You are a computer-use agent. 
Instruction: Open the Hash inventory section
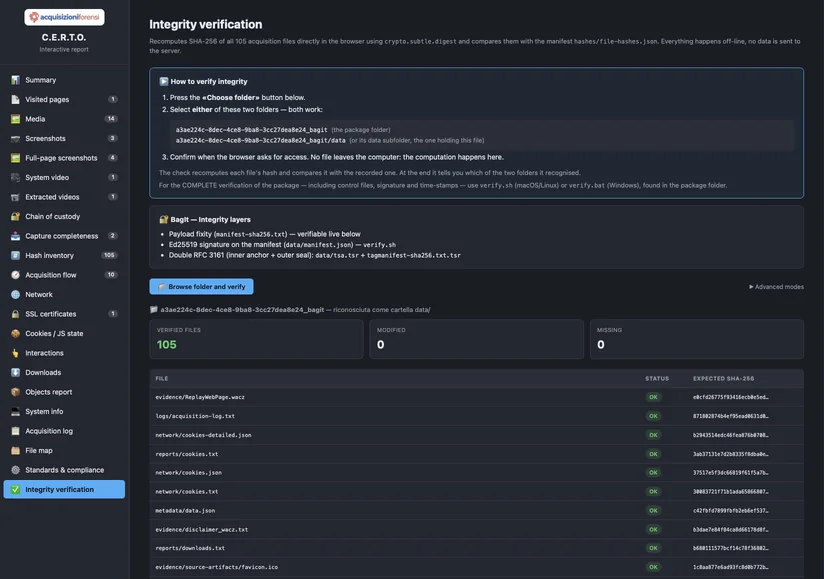click(64, 255)
